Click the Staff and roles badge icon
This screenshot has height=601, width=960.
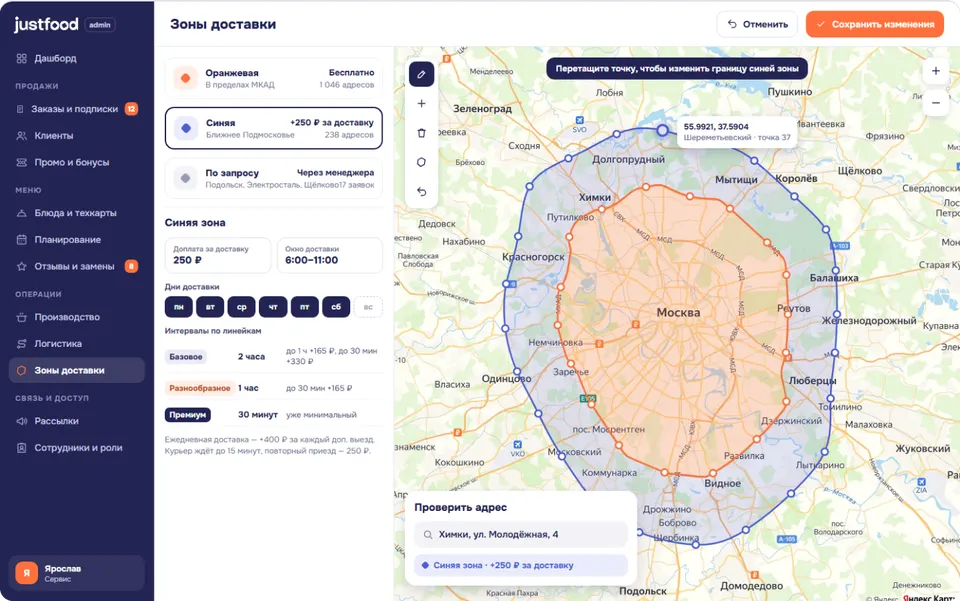[x=21, y=447]
